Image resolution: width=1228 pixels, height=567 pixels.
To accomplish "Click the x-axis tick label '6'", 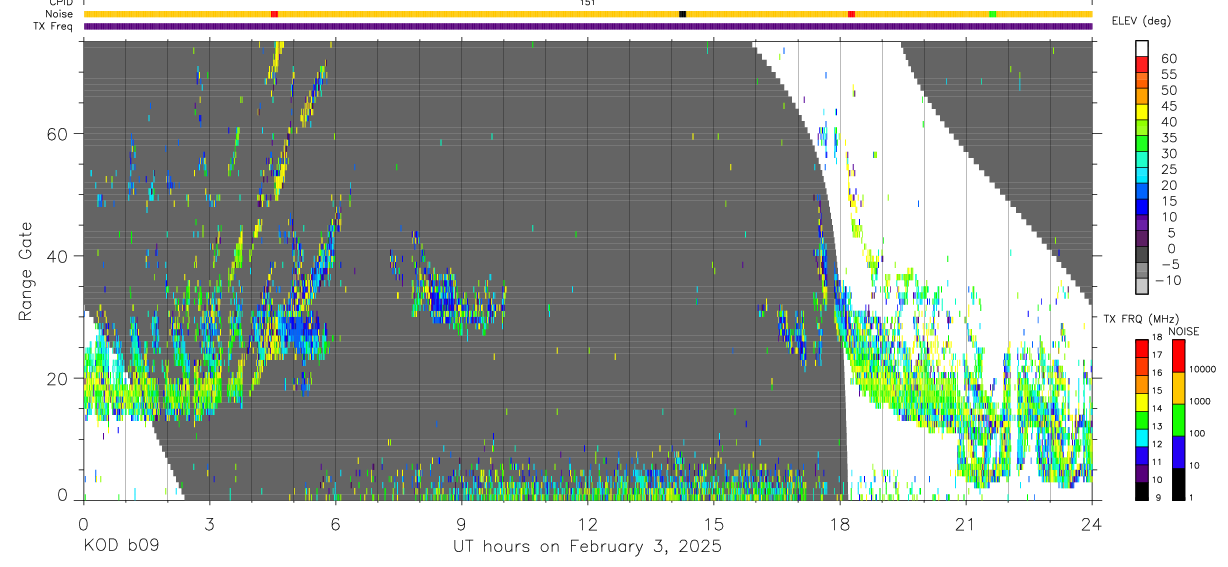I will [335, 524].
